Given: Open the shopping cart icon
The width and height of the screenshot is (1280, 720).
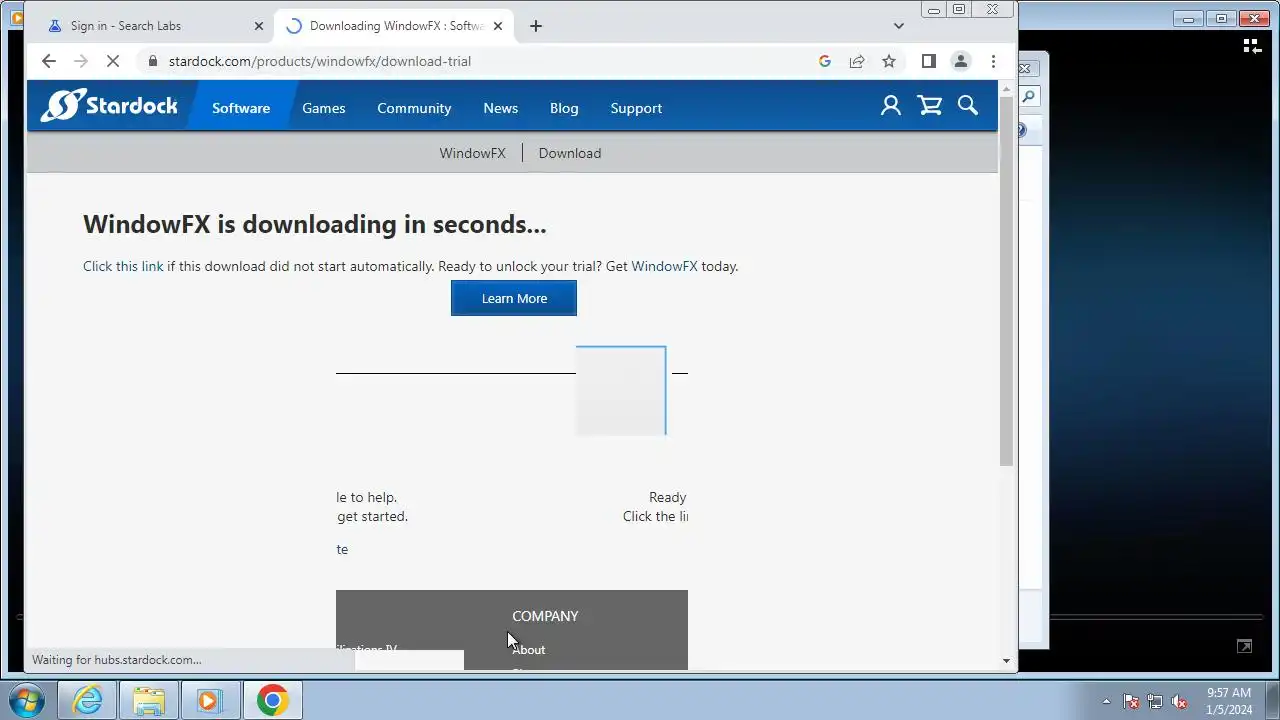Looking at the screenshot, I should tap(930, 106).
